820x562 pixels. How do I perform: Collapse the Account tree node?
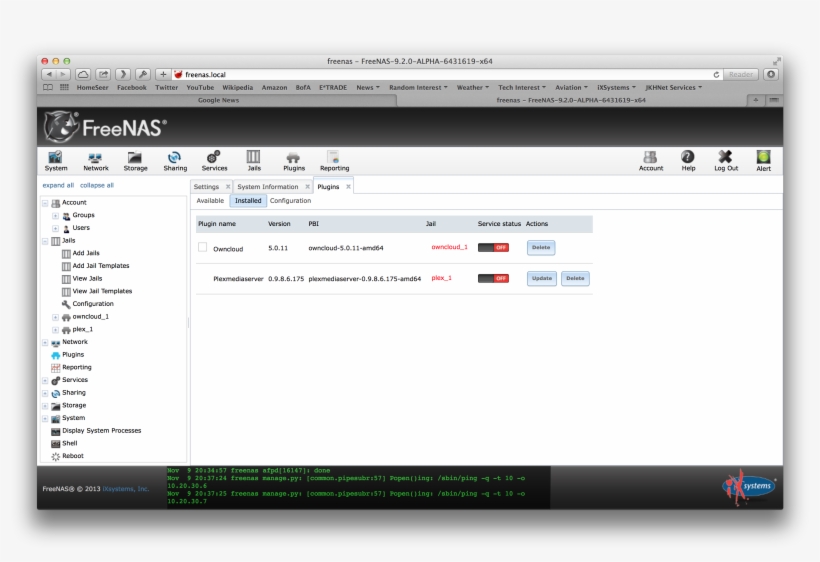[x=45, y=203]
